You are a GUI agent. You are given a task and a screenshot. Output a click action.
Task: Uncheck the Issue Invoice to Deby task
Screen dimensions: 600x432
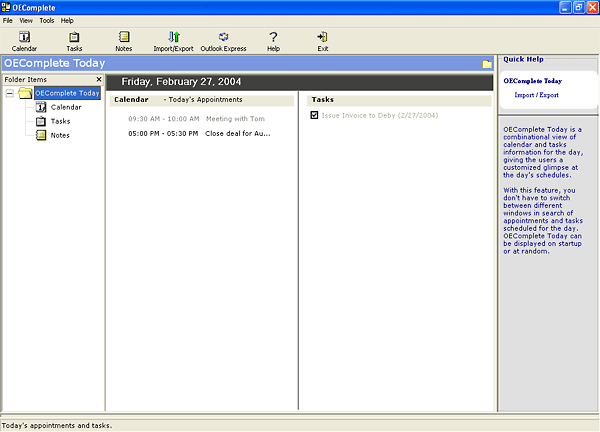pos(314,115)
